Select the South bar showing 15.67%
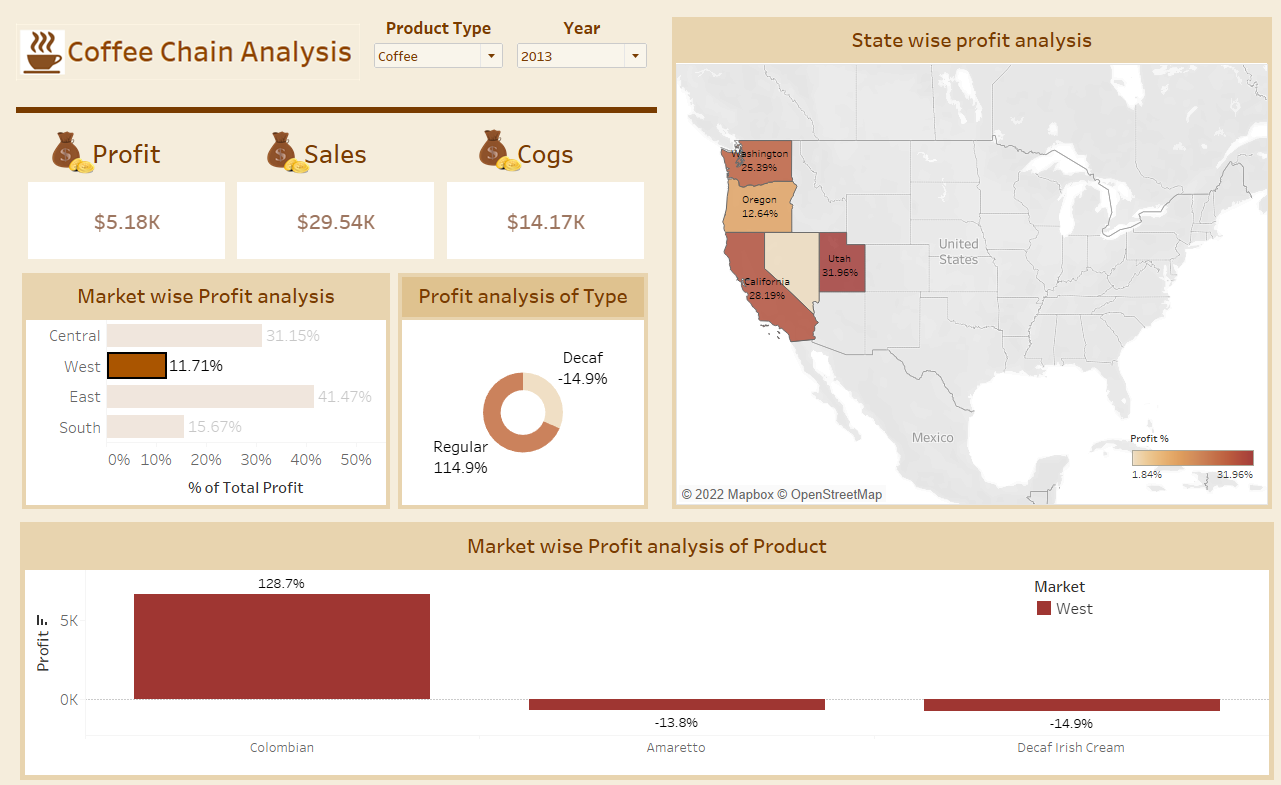This screenshot has width=1281, height=785. 145,427
